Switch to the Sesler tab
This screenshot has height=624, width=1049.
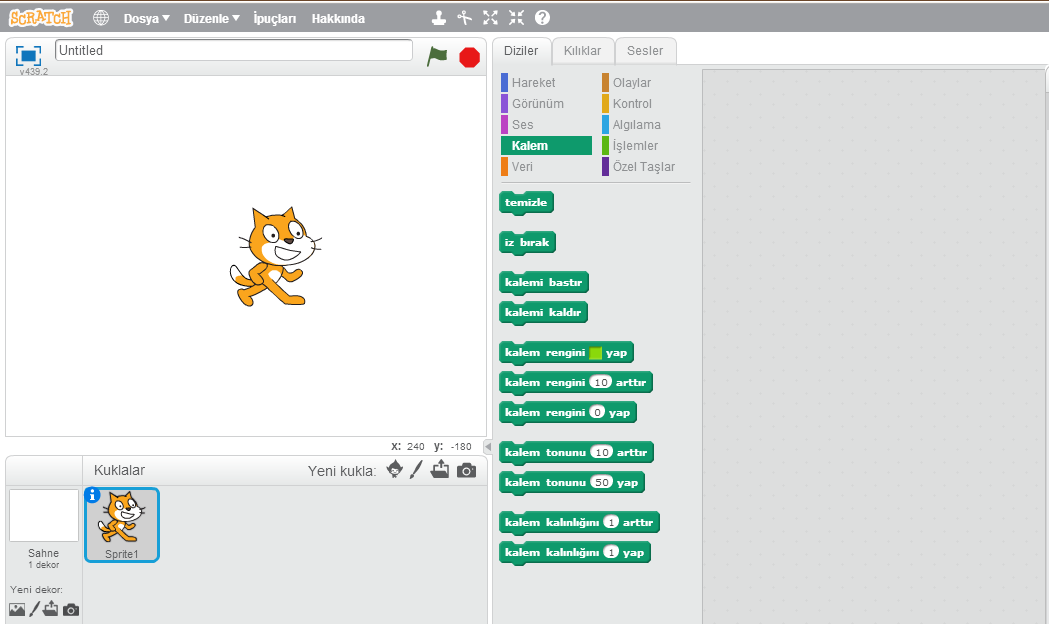645,51
